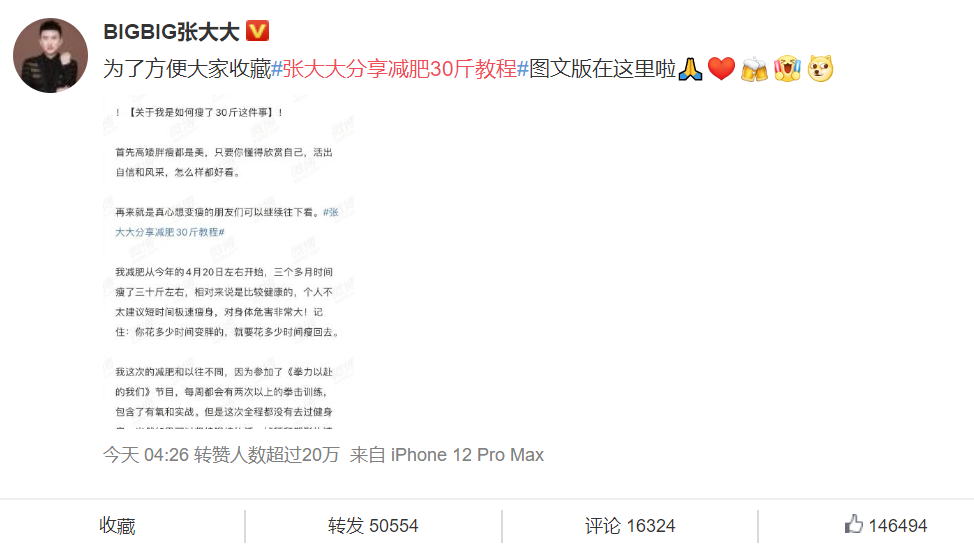Click the beer mugs emoji

coord(754,69)
